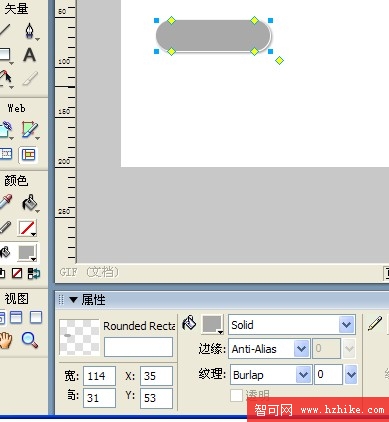Collapse the 属性 panel
This screenshot has width=389, height=422.
click(73, 300)
